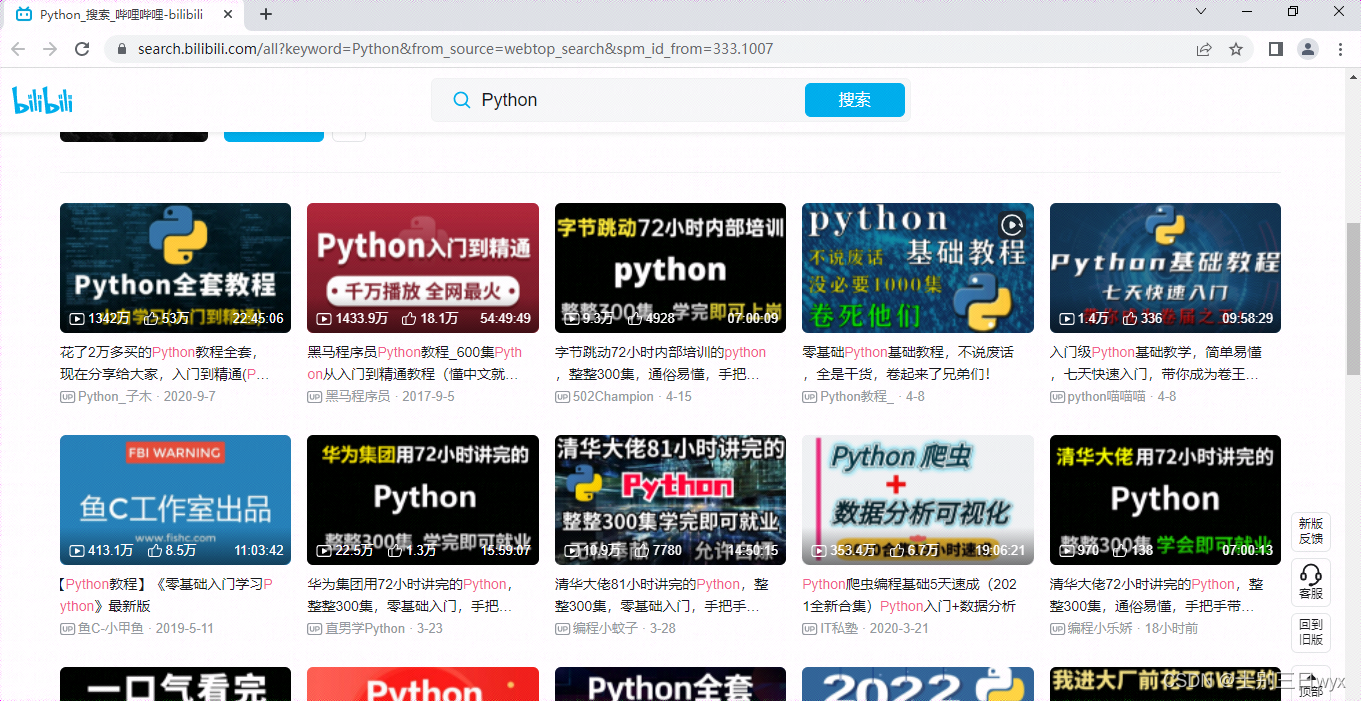Open title 零基础Python基础教程，不说废话
1361x701 pixels.
[908, 363]
